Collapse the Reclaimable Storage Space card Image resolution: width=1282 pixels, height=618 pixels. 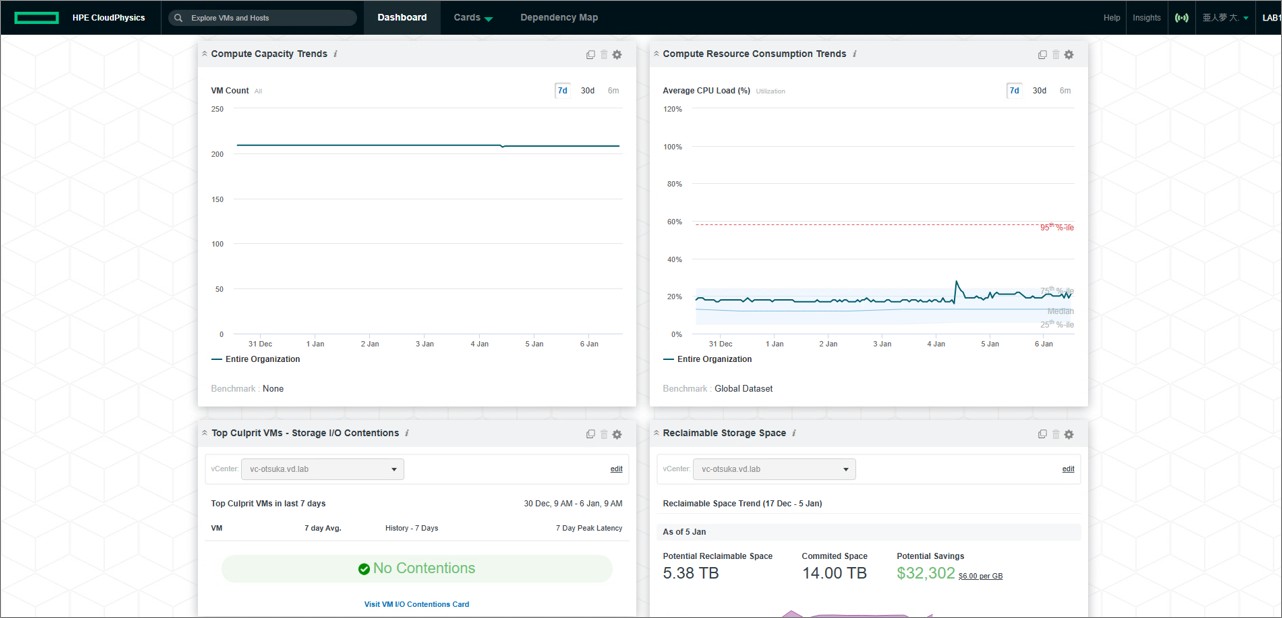click(656, 433)
